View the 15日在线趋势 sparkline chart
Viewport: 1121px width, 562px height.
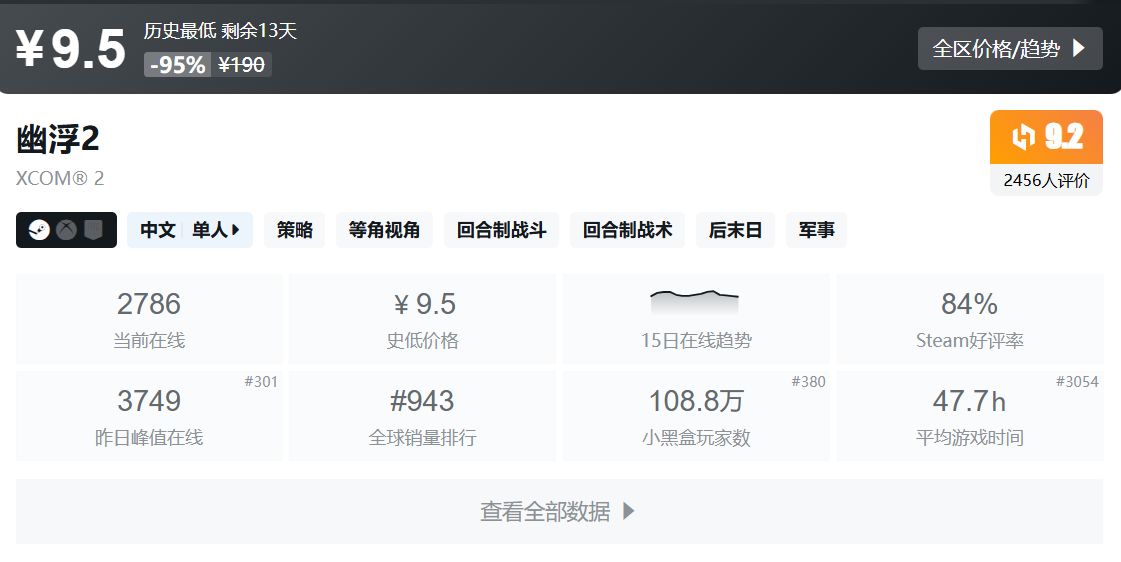(694, 302)
